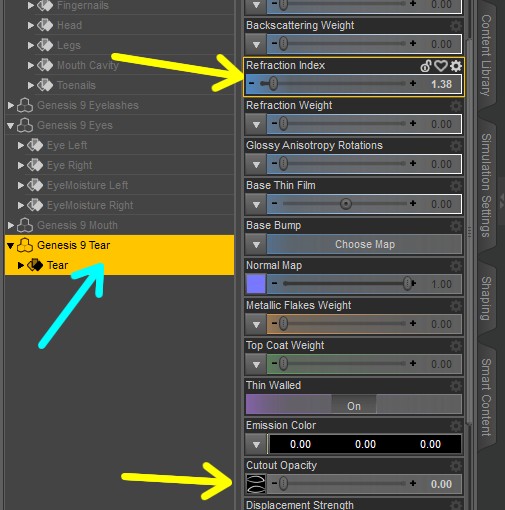Open the Base Bump gear icon
Screen dimensions: 505x510
point(456,226)
